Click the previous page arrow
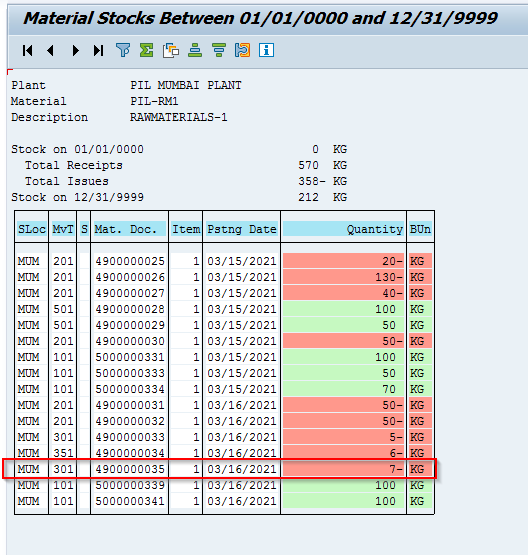 (x=51, y=50)
